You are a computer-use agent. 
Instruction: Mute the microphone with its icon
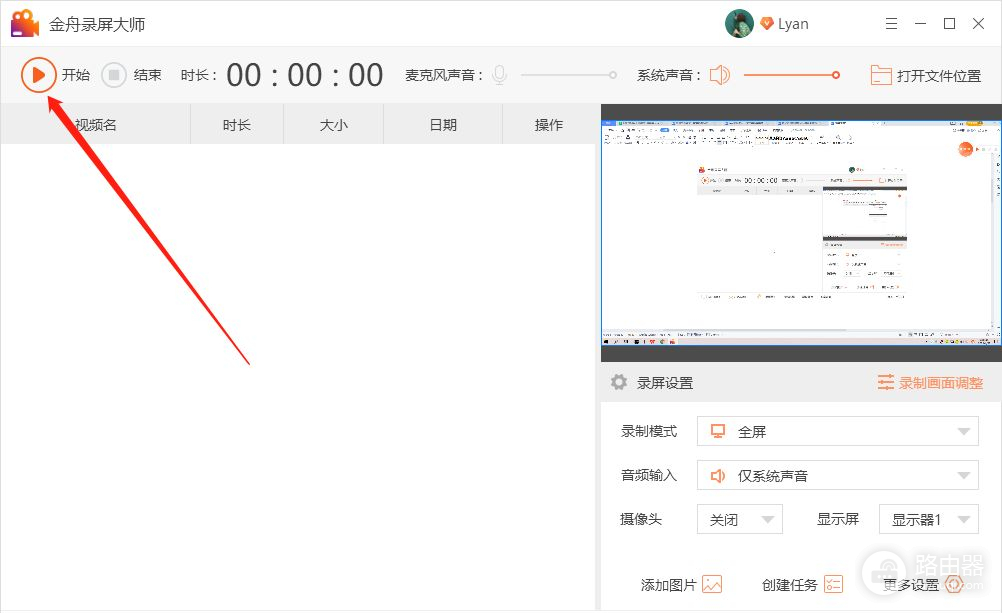(499, 75)
